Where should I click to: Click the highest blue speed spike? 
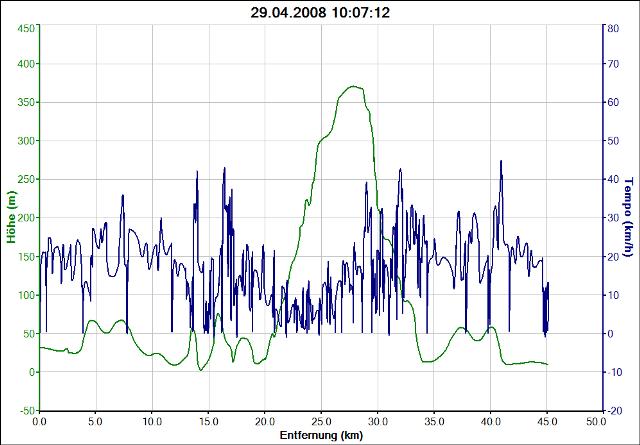click(x=501, y=161)
